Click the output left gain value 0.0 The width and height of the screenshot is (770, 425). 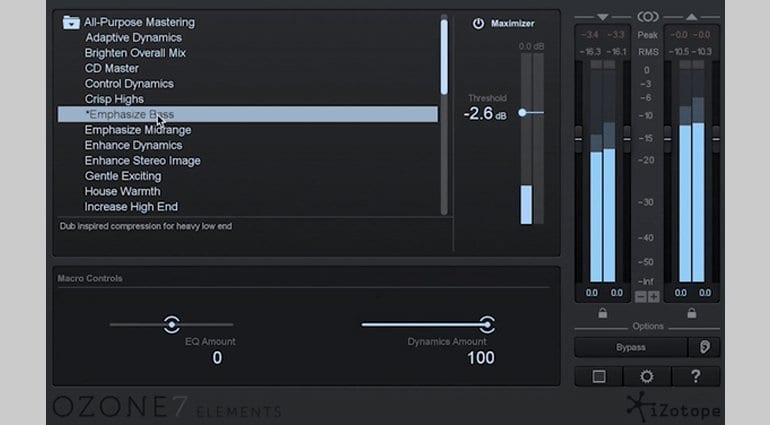pyautogui.click(x=681, y=293)
